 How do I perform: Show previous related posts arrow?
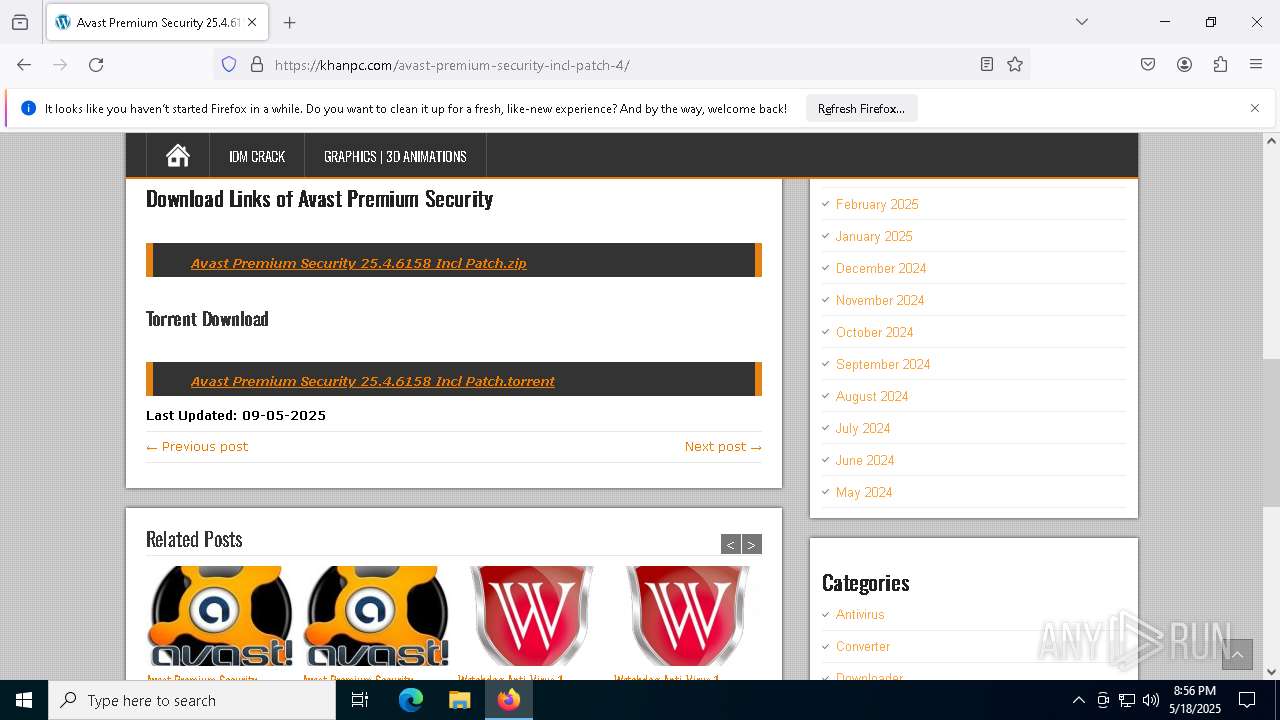point(731,544)
